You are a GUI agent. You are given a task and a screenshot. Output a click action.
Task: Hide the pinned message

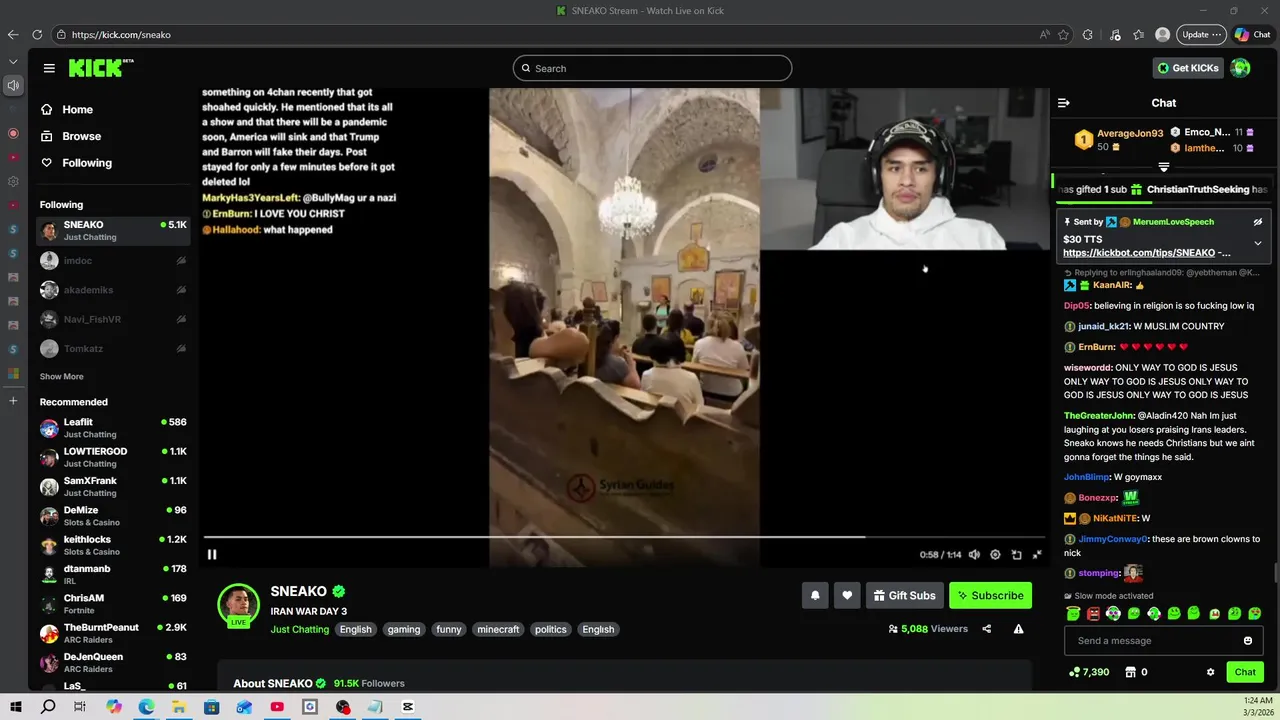tap(1258, 222)
